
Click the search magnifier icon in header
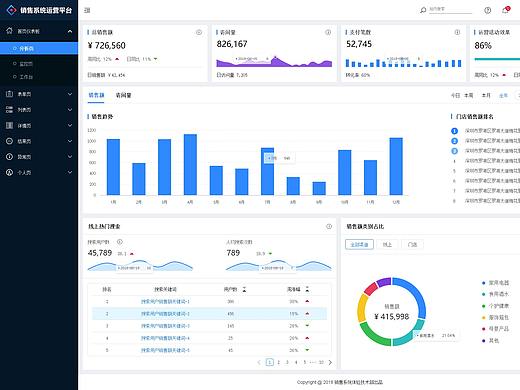(x=423, y=10)
